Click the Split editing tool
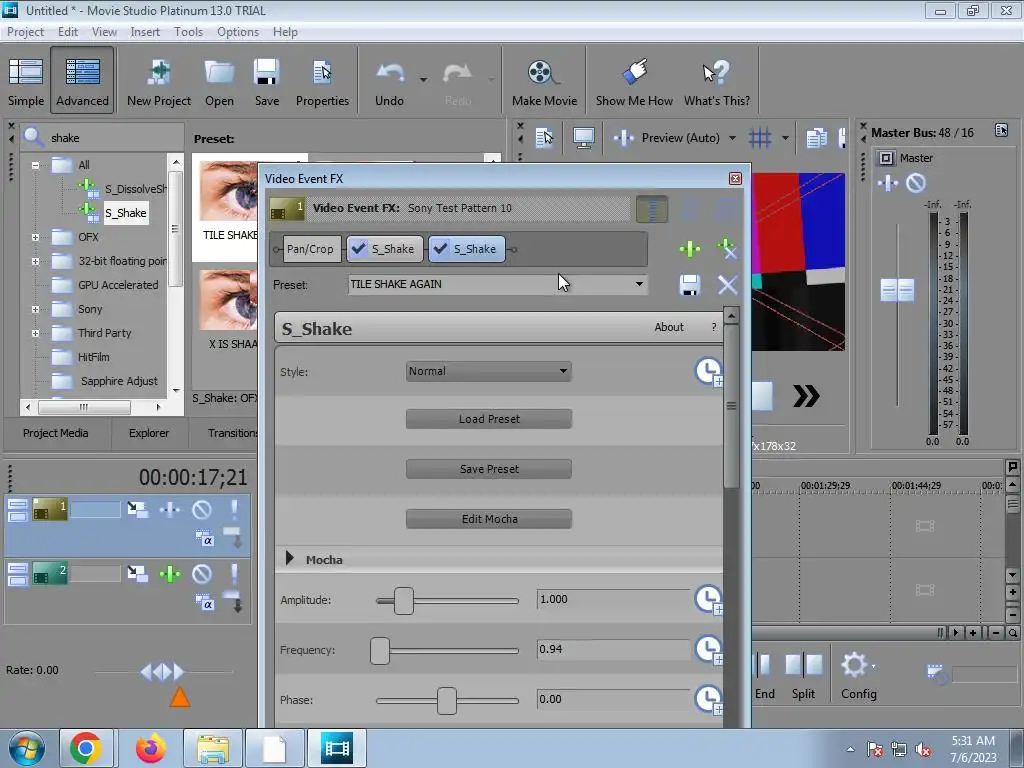 803,675
